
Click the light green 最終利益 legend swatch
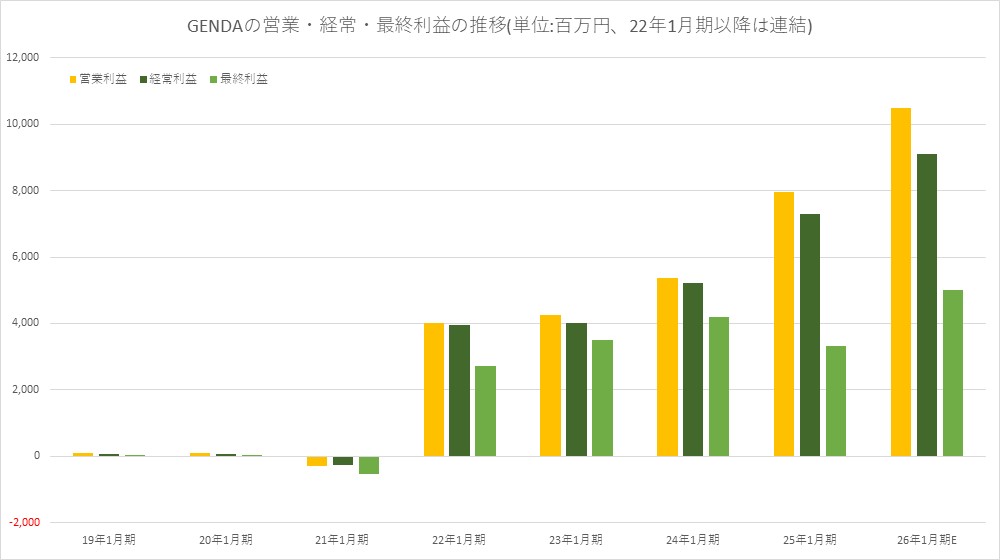pyautogui.click(x=214, y=80)
